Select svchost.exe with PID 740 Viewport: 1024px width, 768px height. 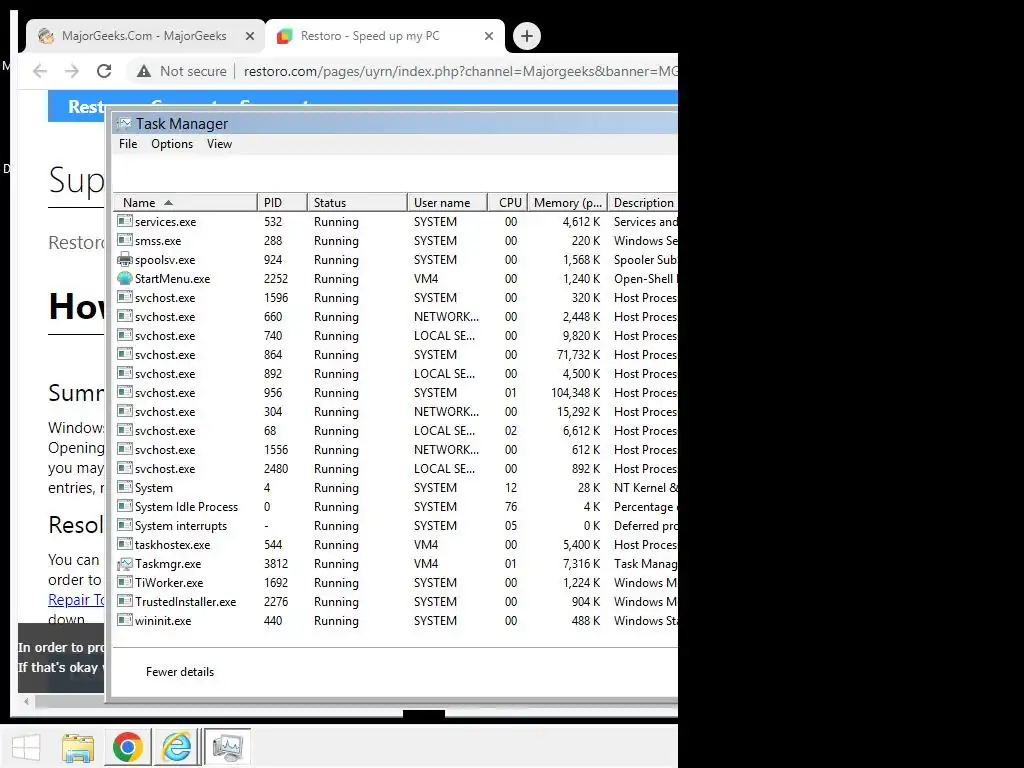click(x=396, y=336)
